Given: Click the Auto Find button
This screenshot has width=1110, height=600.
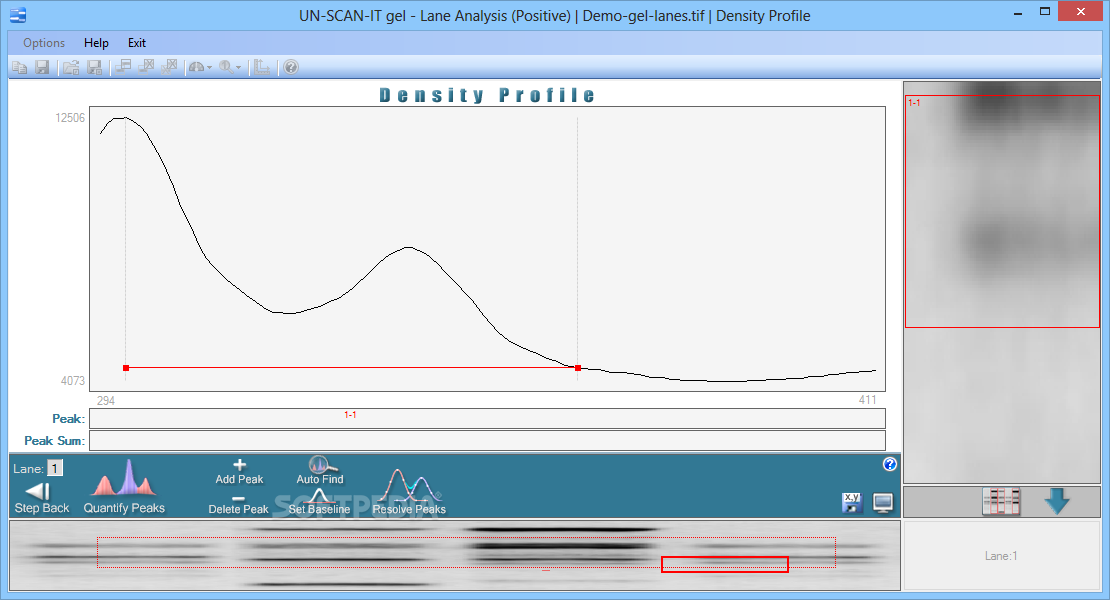Looking at the screenshot, I should pos(319,471).
